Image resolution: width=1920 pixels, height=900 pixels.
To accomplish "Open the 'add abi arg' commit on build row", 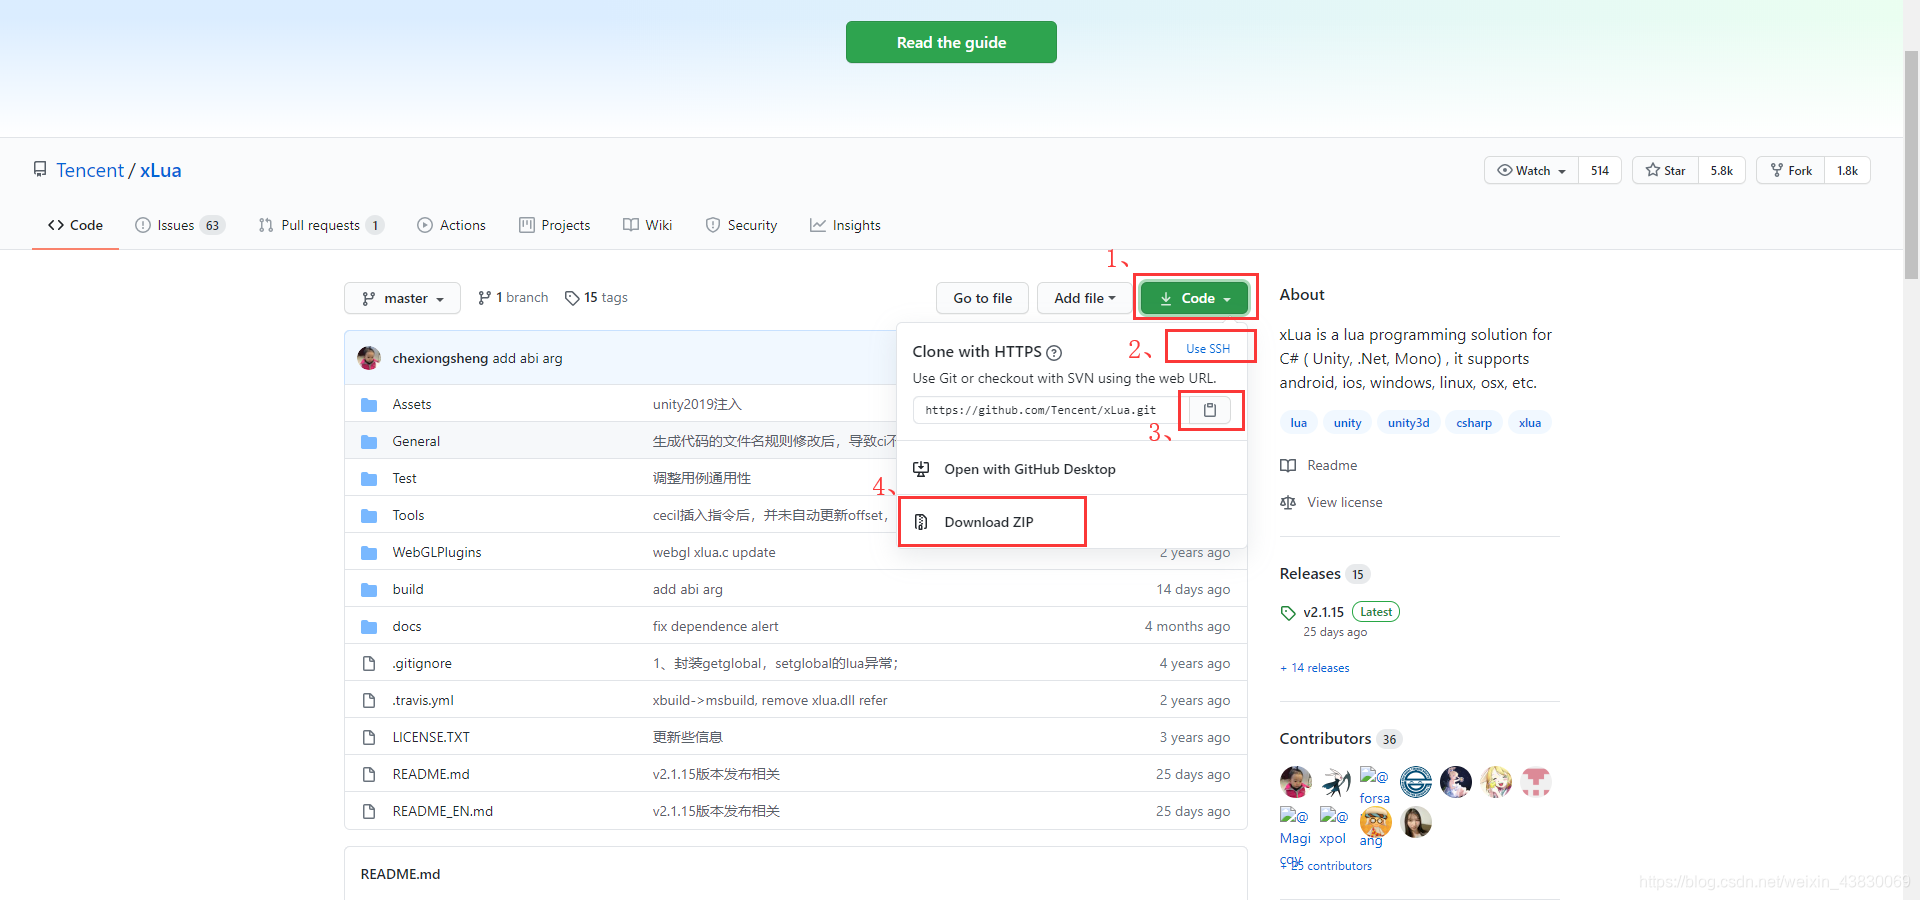I will pyautogui.click(x=688, y=589).
